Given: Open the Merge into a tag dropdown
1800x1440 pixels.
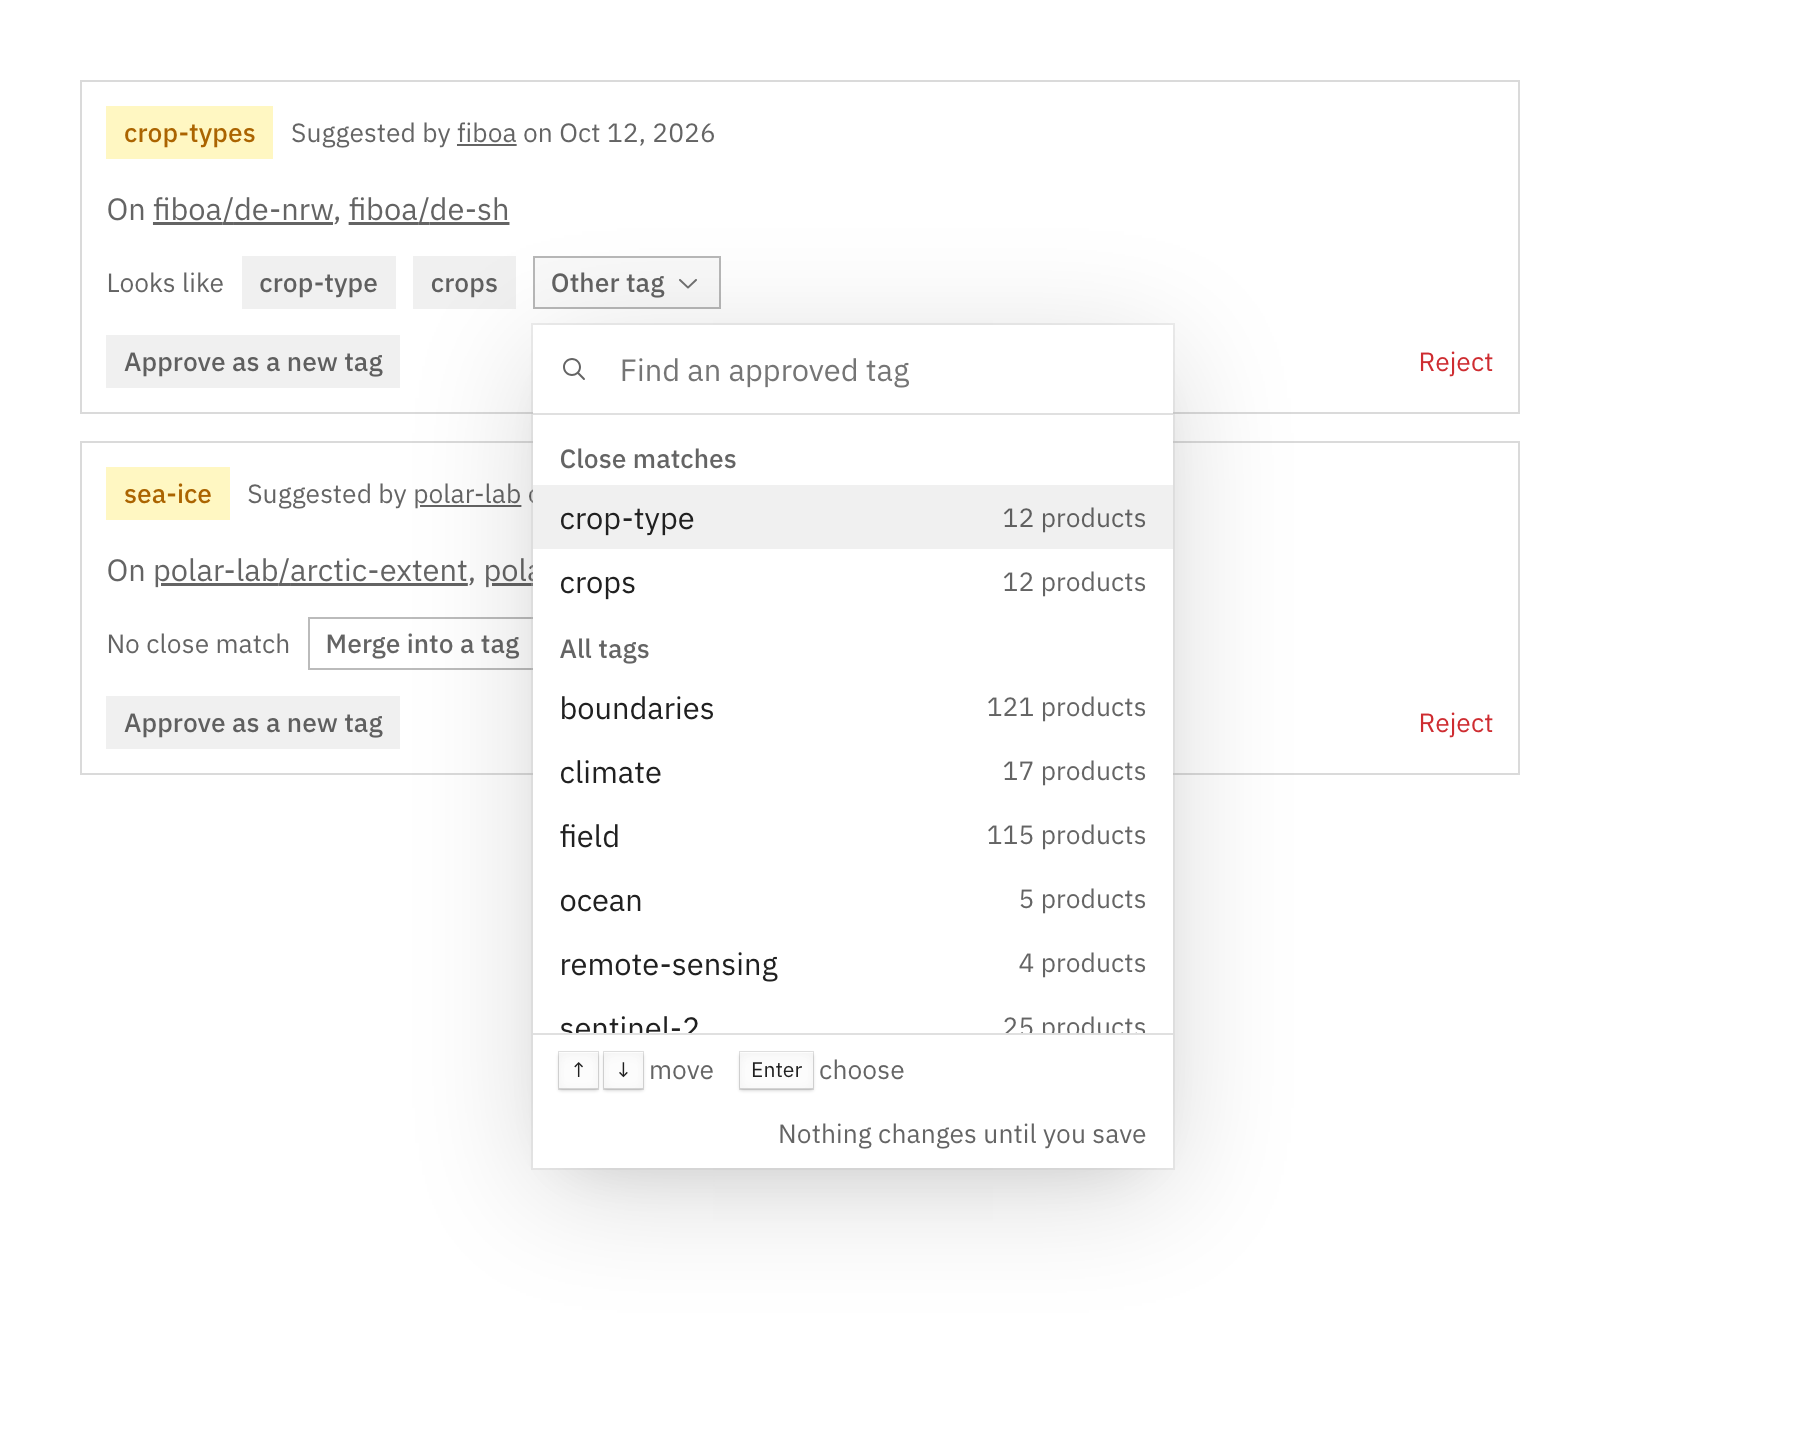Looking at the screenshot, I should tap(421, 644).
